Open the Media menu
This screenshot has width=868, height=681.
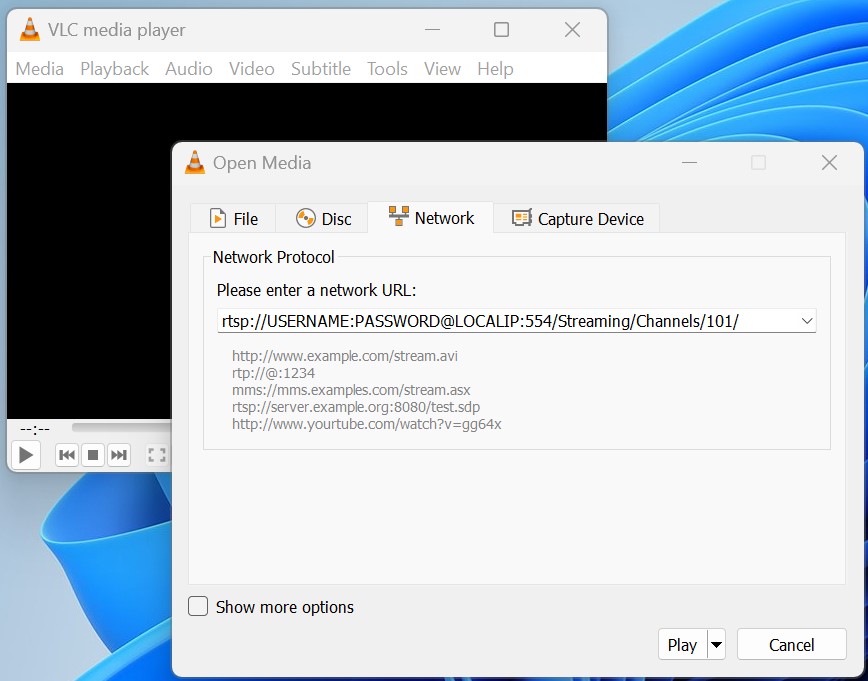40,69
